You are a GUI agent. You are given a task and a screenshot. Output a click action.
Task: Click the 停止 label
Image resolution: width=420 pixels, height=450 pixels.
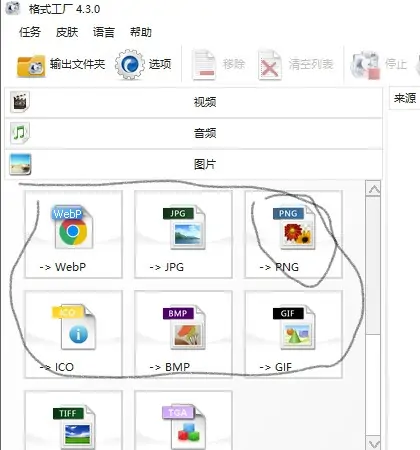(396, 64)
